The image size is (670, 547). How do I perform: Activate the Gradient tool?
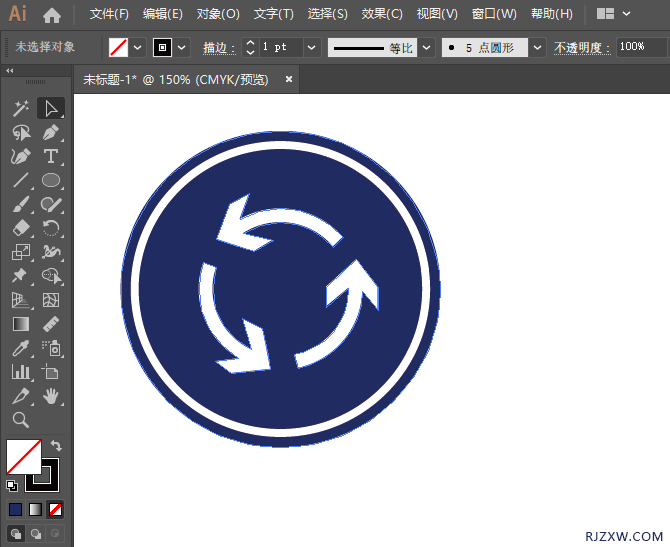pos(20,324)
